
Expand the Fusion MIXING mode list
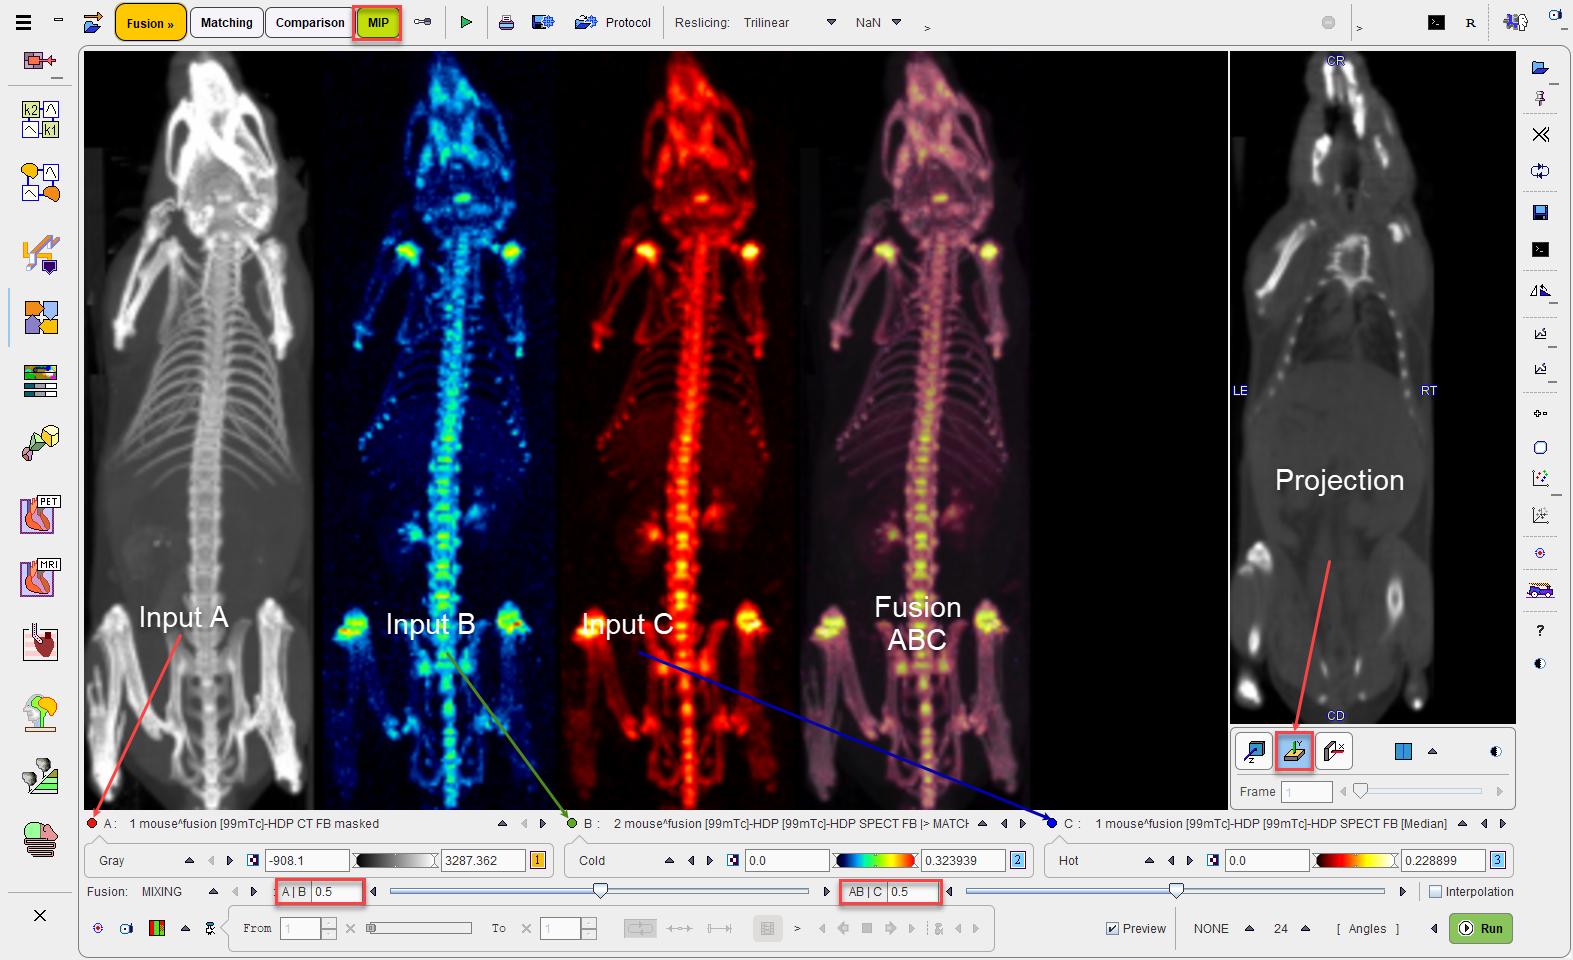tap(213, 892)
